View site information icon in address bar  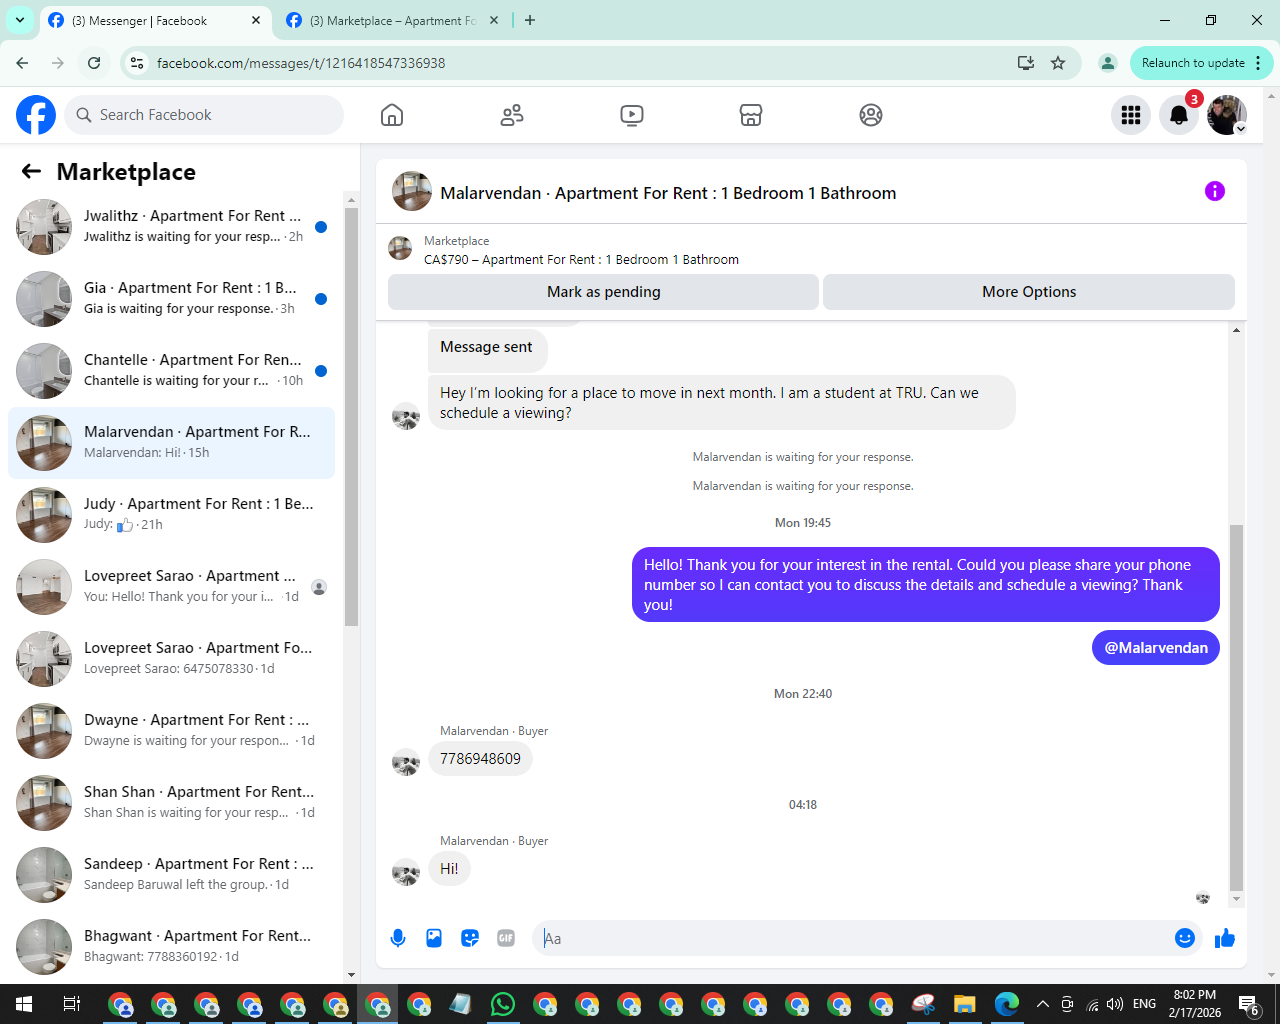point(137,63)
